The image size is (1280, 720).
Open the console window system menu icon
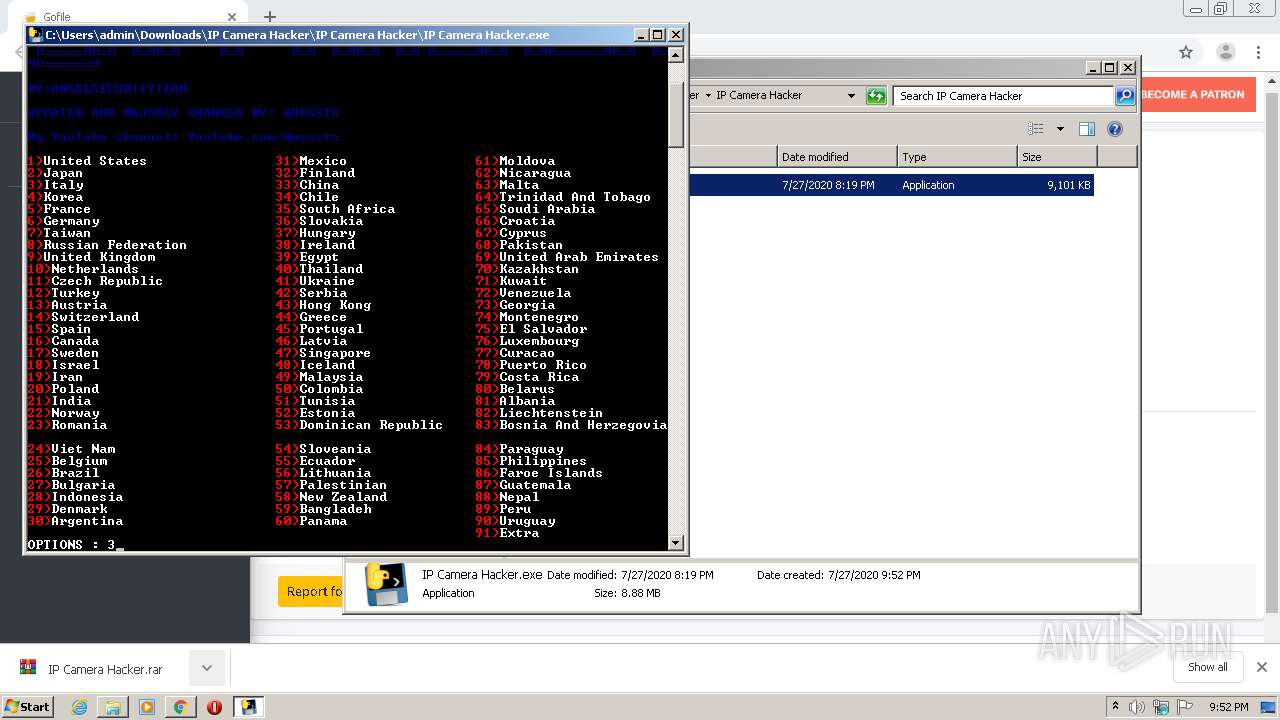35,34
